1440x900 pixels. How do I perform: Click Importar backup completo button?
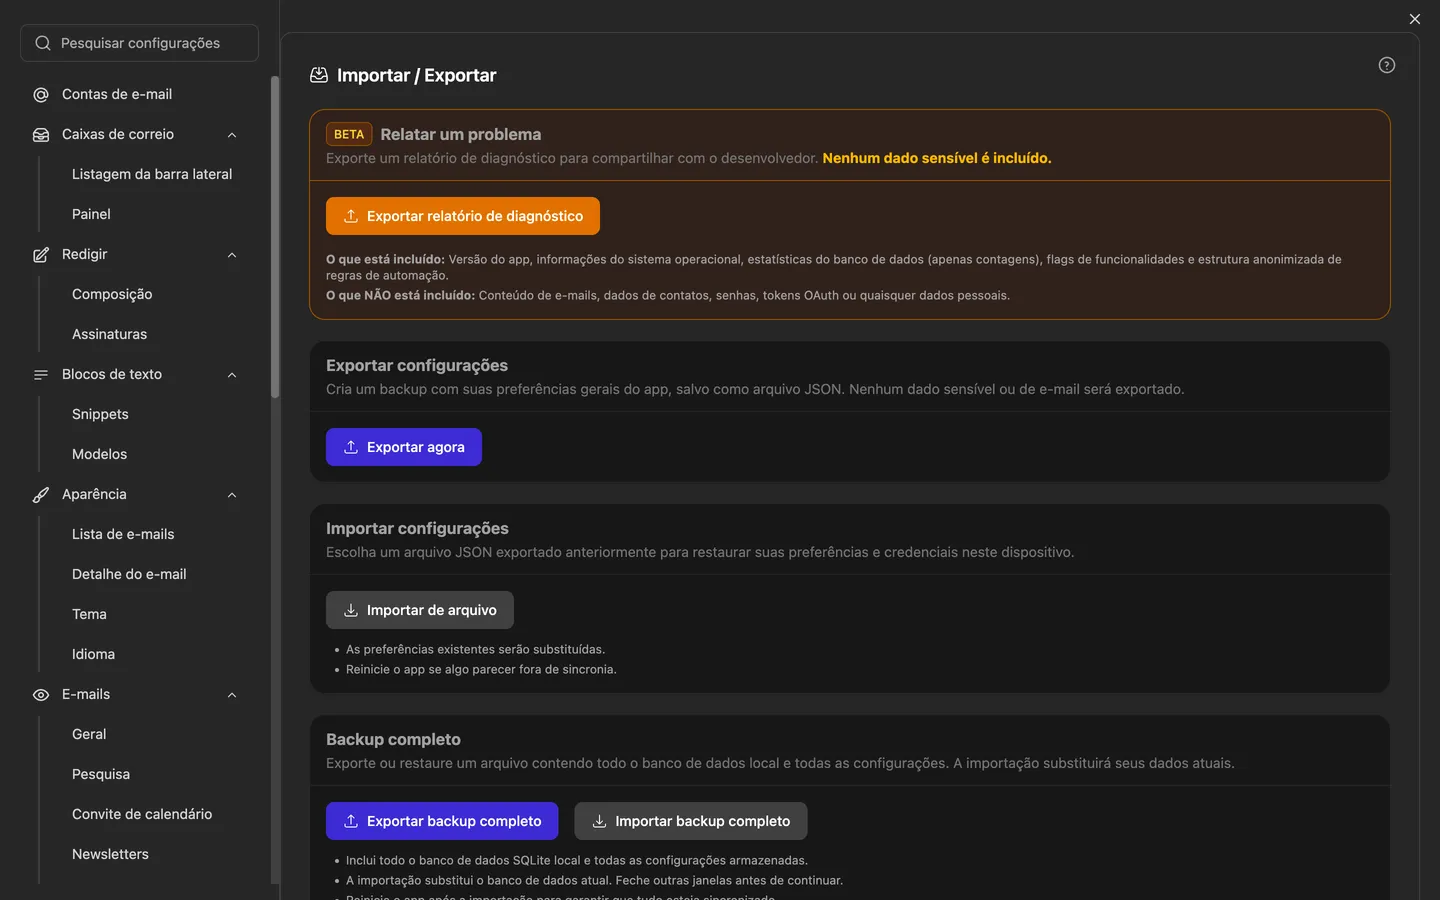click(691, 821)
